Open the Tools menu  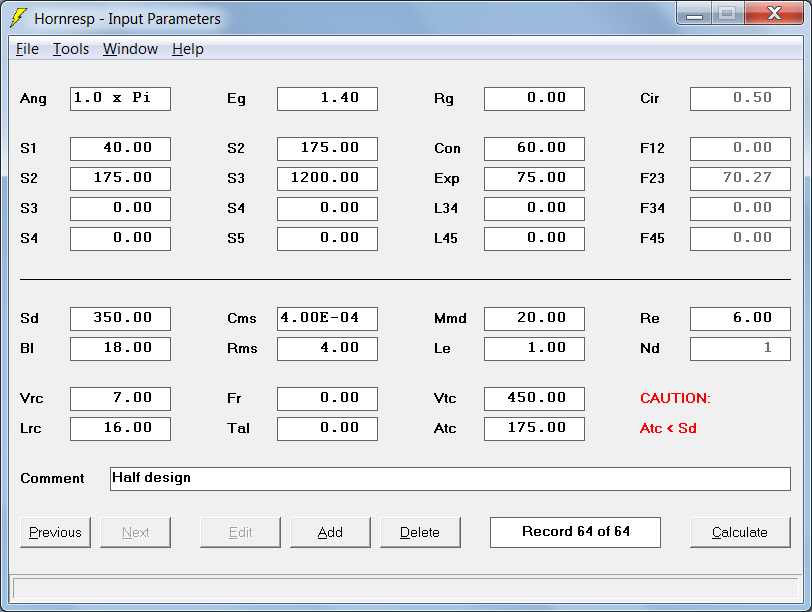coord(71,49)
